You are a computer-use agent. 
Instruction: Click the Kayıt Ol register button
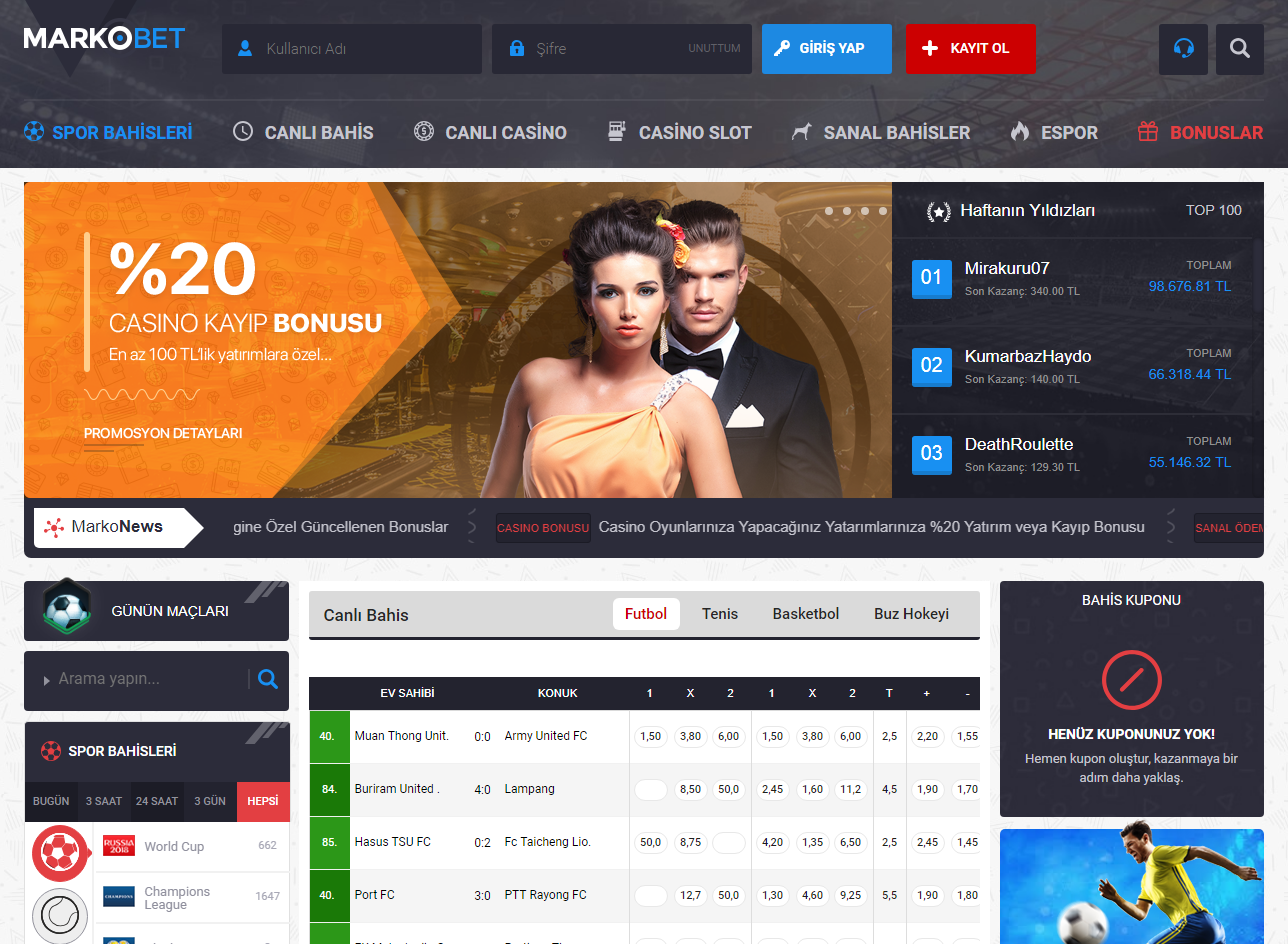tap(971, 49)
